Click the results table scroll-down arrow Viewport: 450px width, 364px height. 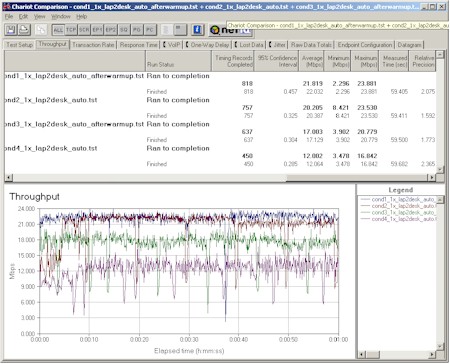click(440, 169)
